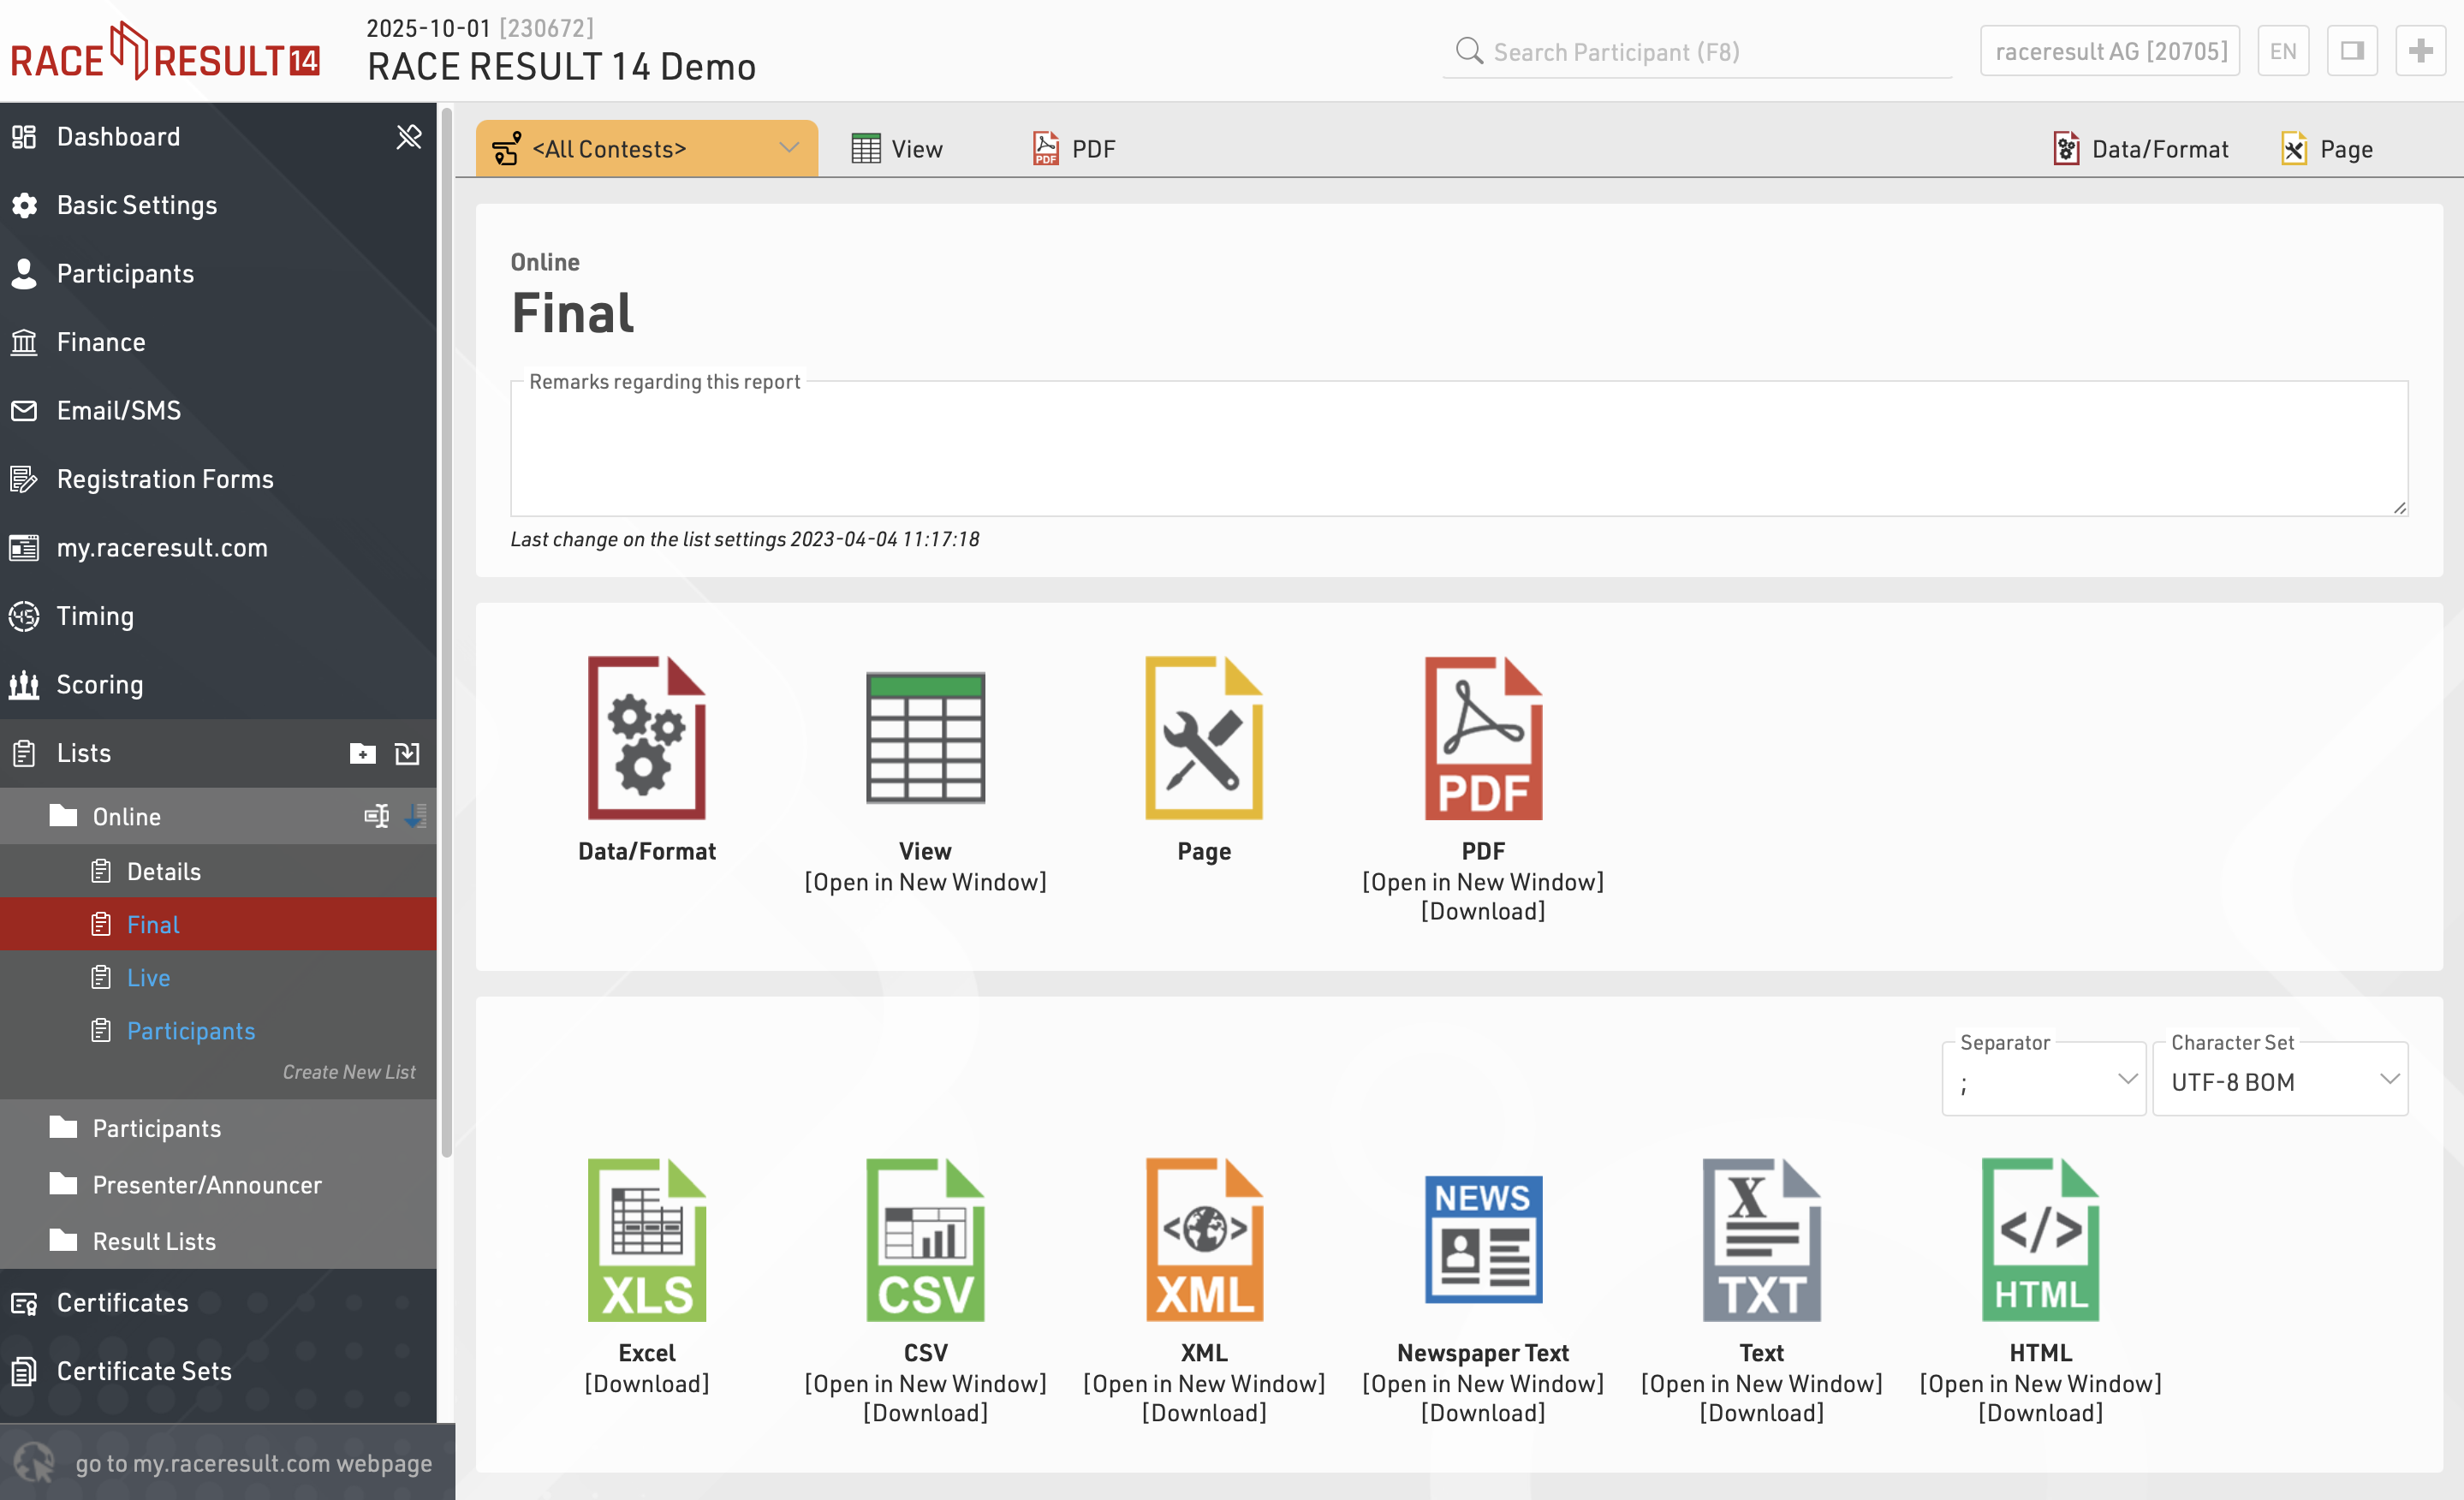Click the CSV export icon

click(925, 1240)
